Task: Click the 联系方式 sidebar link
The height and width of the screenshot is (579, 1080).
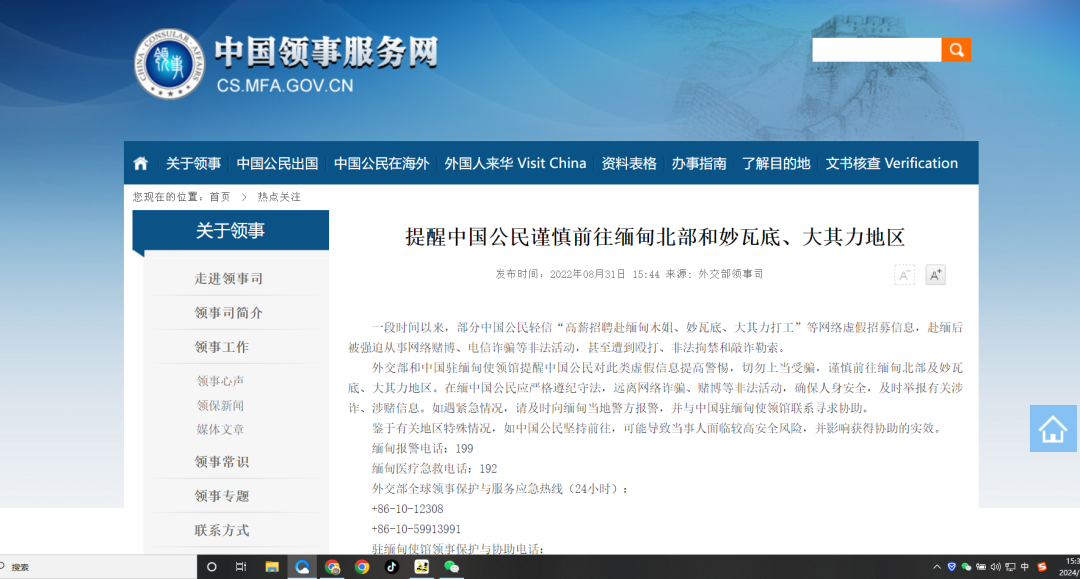Action: pyautogui.click(x=222, y=530)
